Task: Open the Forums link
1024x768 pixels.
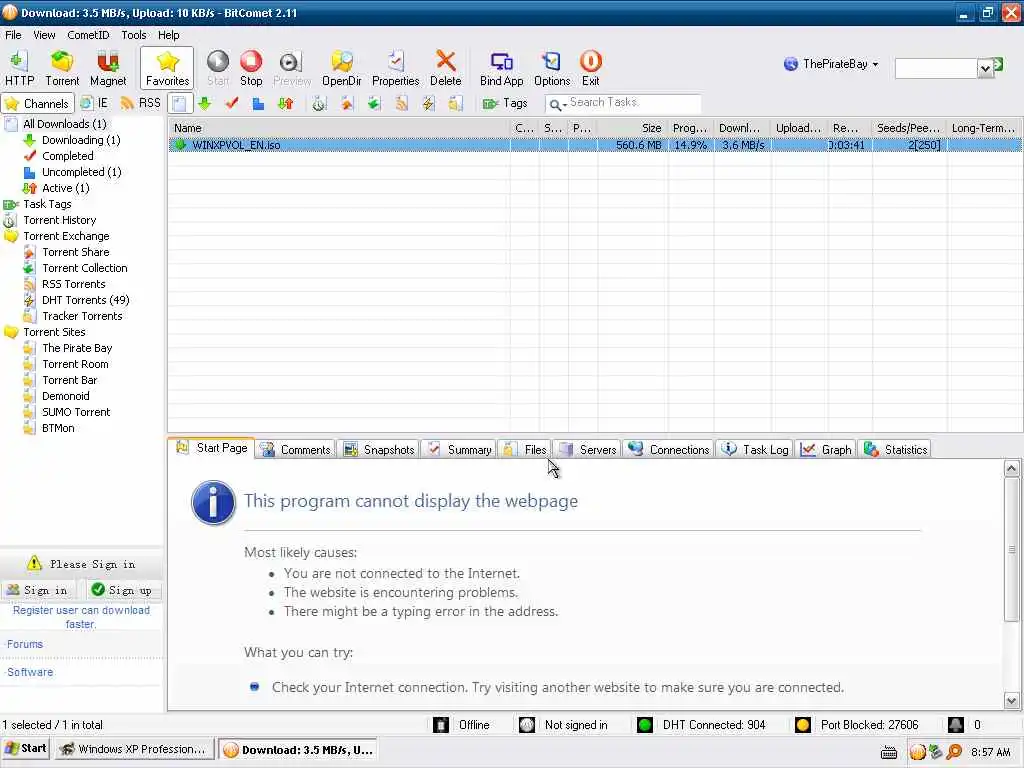Action: click(25, 644)
